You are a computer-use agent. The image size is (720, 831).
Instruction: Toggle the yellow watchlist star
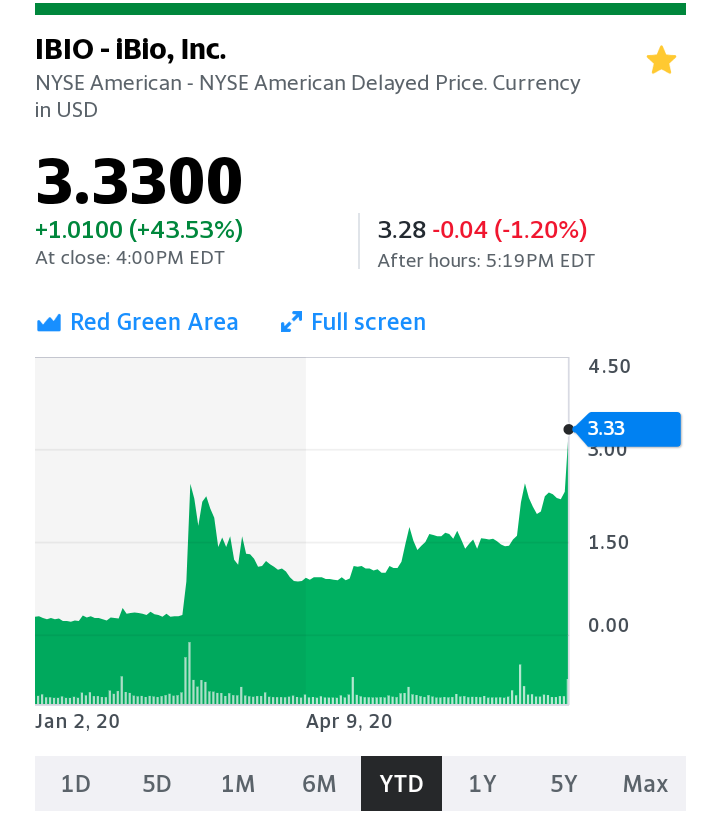[x=661, y=60]
